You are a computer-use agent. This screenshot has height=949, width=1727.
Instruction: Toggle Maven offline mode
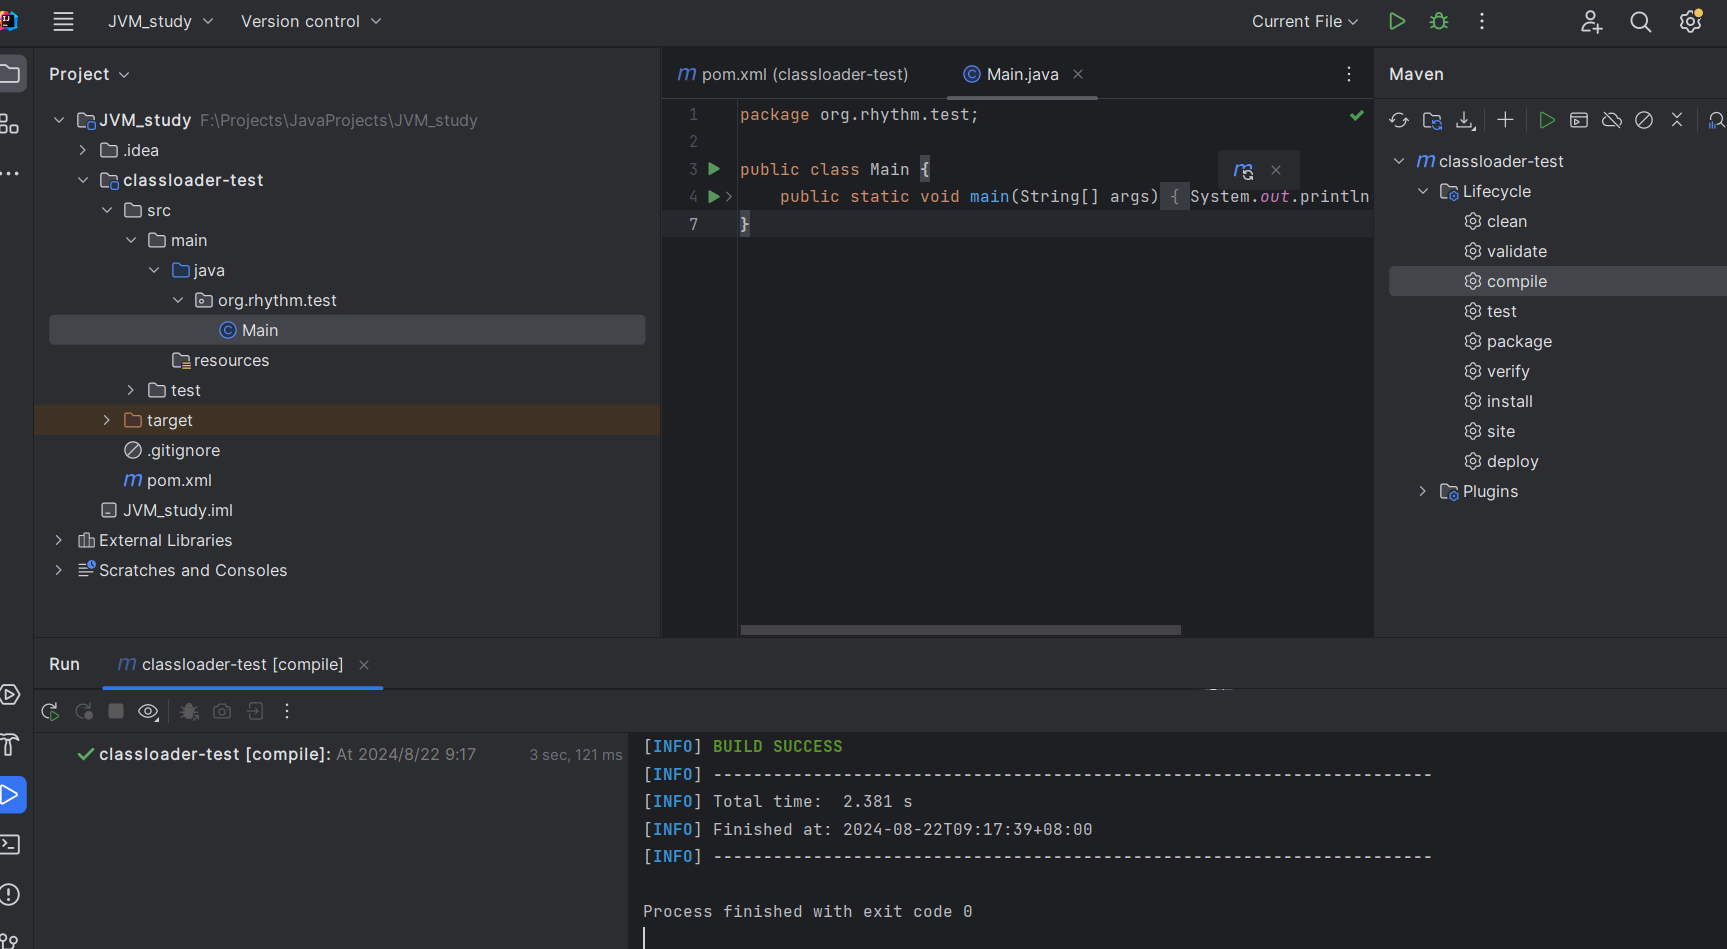[x=1612, y=120]
